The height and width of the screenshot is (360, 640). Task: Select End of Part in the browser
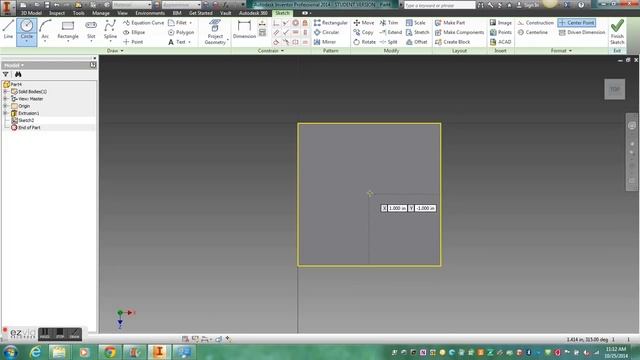click(26, 128)
